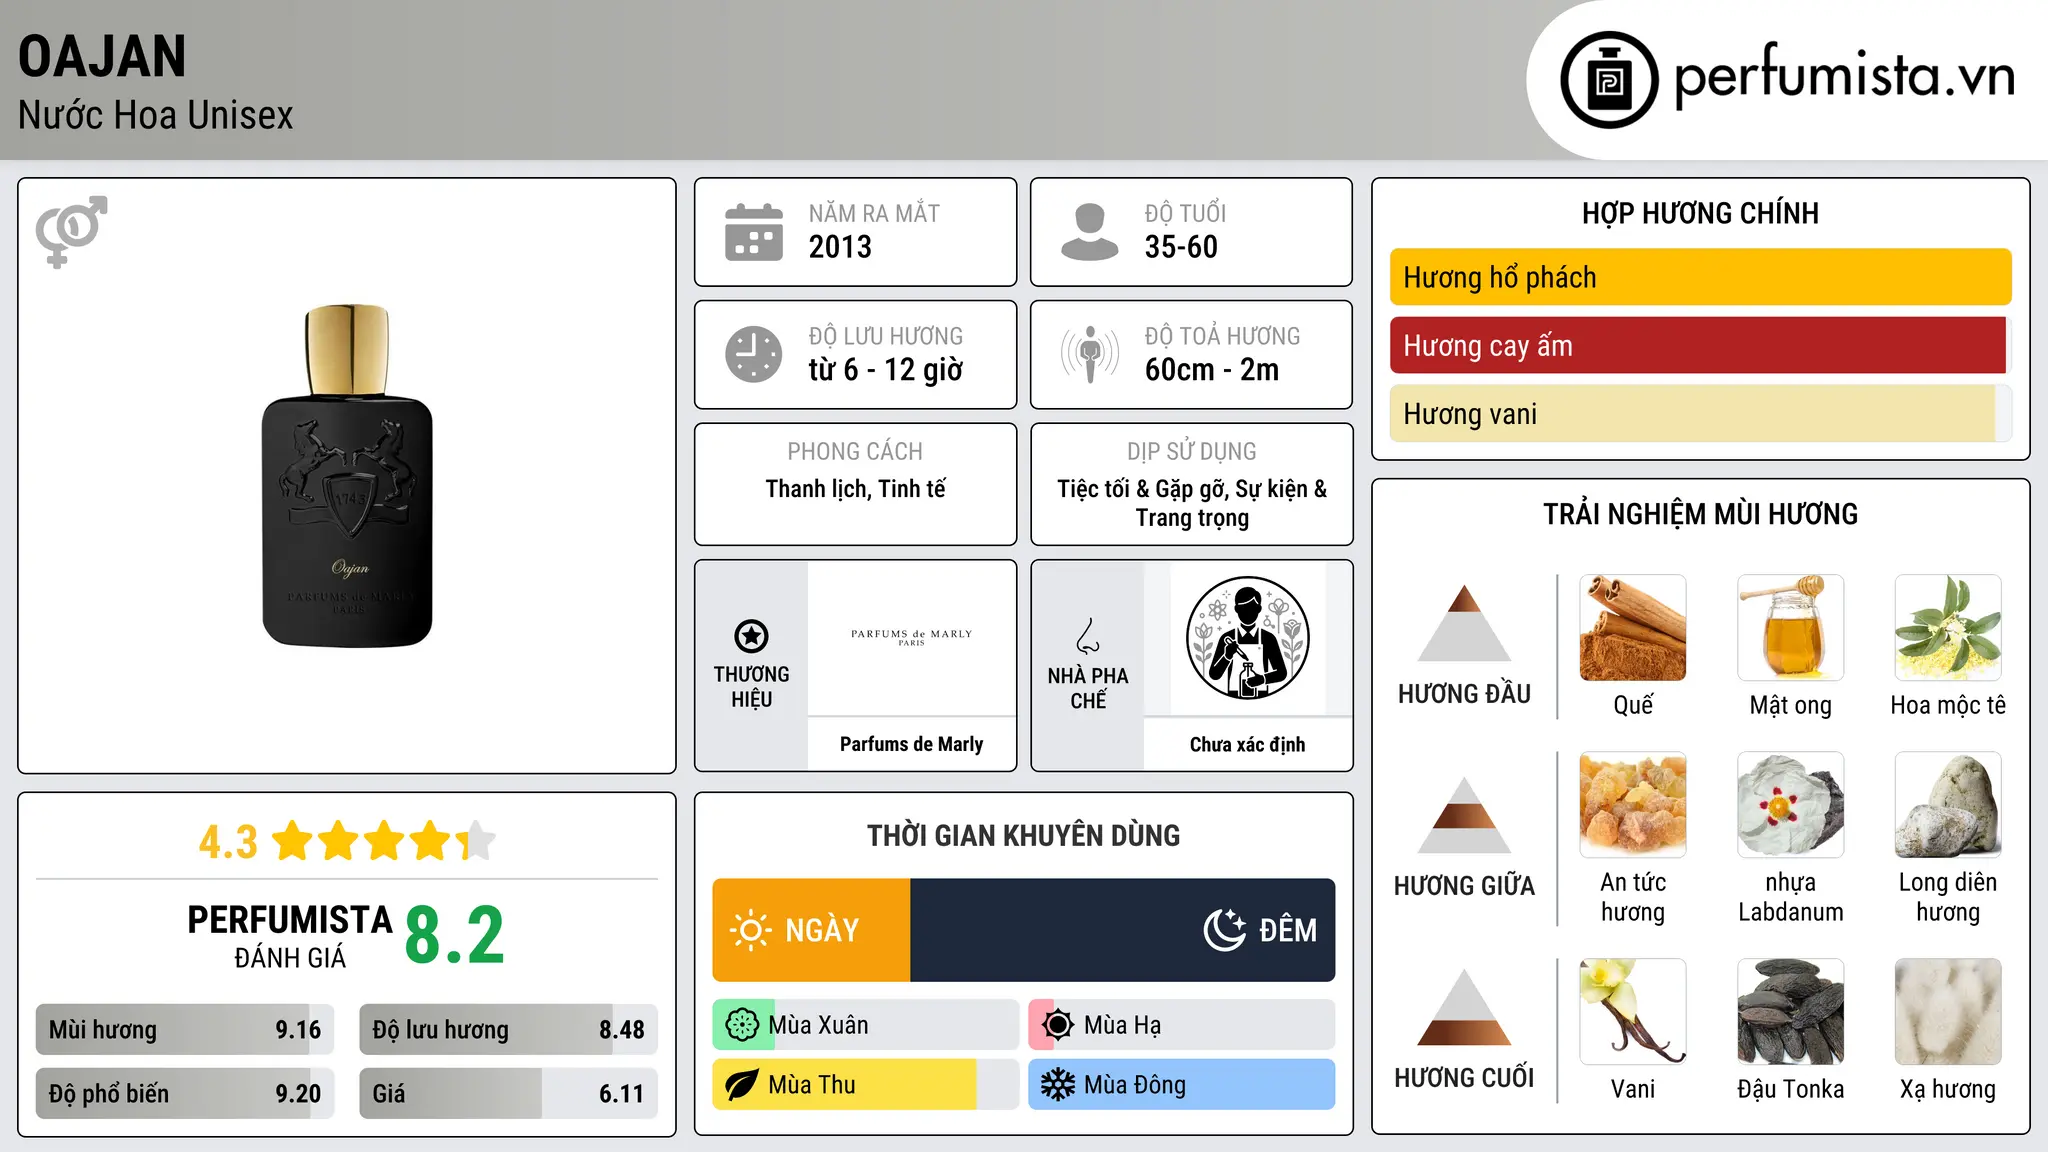Click the Hương hổ phách accord bar
The image size is (2048, 1152).
pos(1700,277)
